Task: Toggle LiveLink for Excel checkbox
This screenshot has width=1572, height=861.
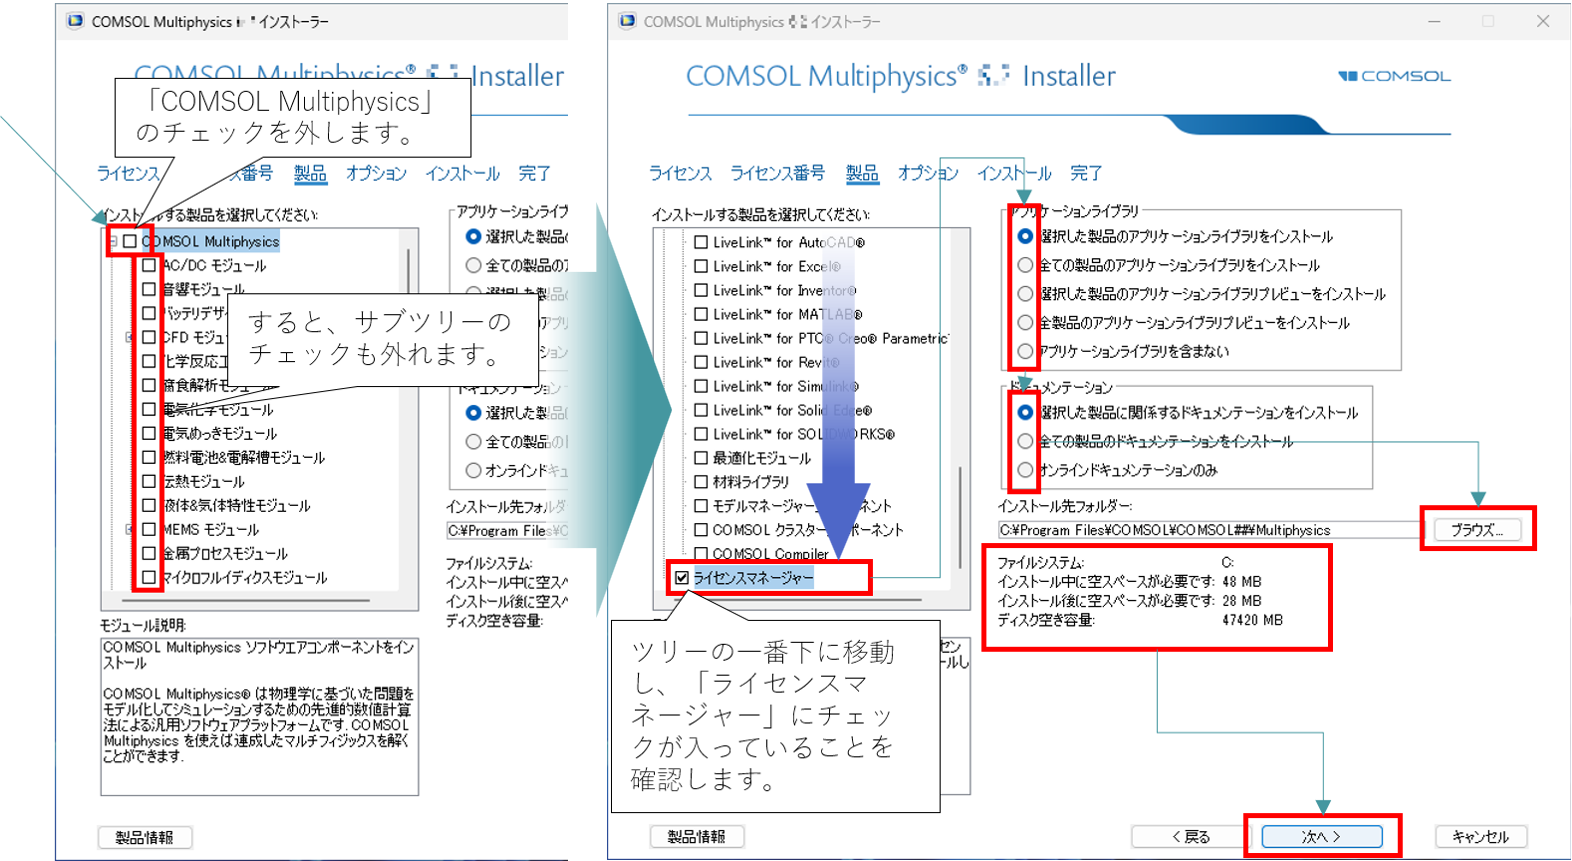Action: click(x=701, y=267)
